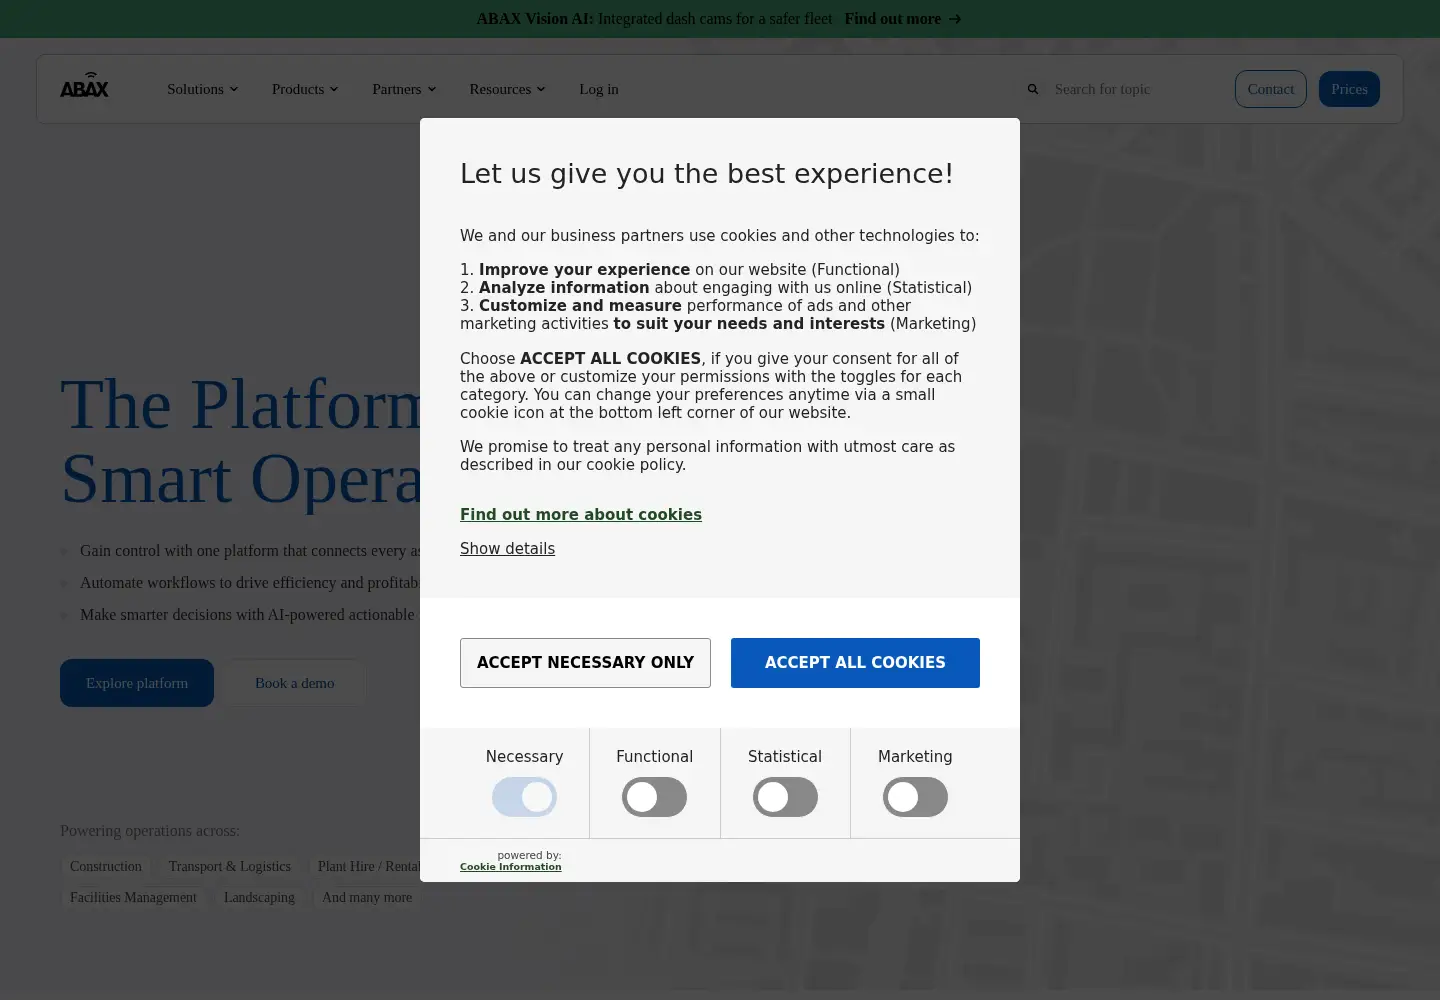Select the Log in menu item

pos(599,89)
